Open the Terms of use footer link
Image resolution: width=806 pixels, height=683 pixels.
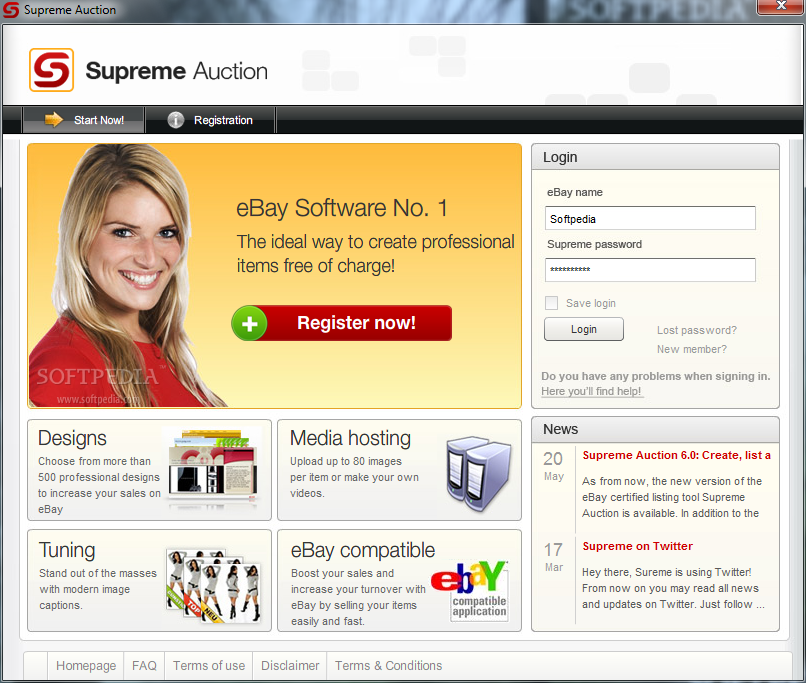[x=209, y=666]
